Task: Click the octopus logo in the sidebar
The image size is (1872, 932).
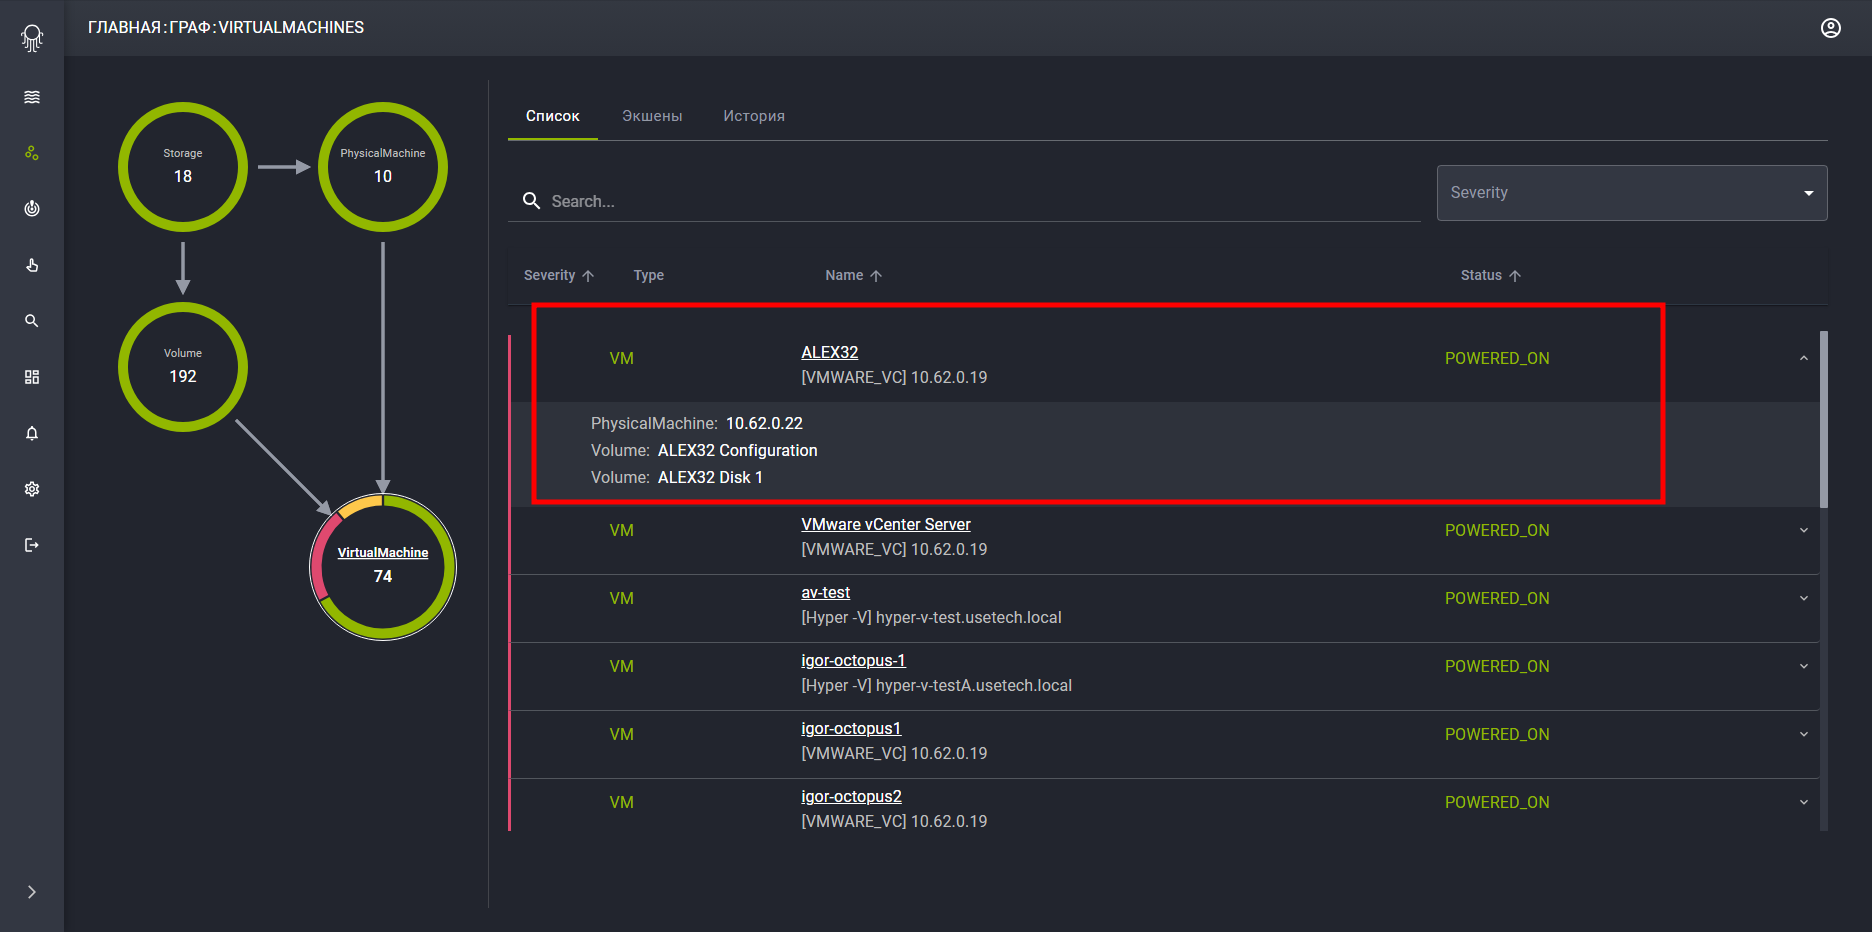Action: [32, 38]
